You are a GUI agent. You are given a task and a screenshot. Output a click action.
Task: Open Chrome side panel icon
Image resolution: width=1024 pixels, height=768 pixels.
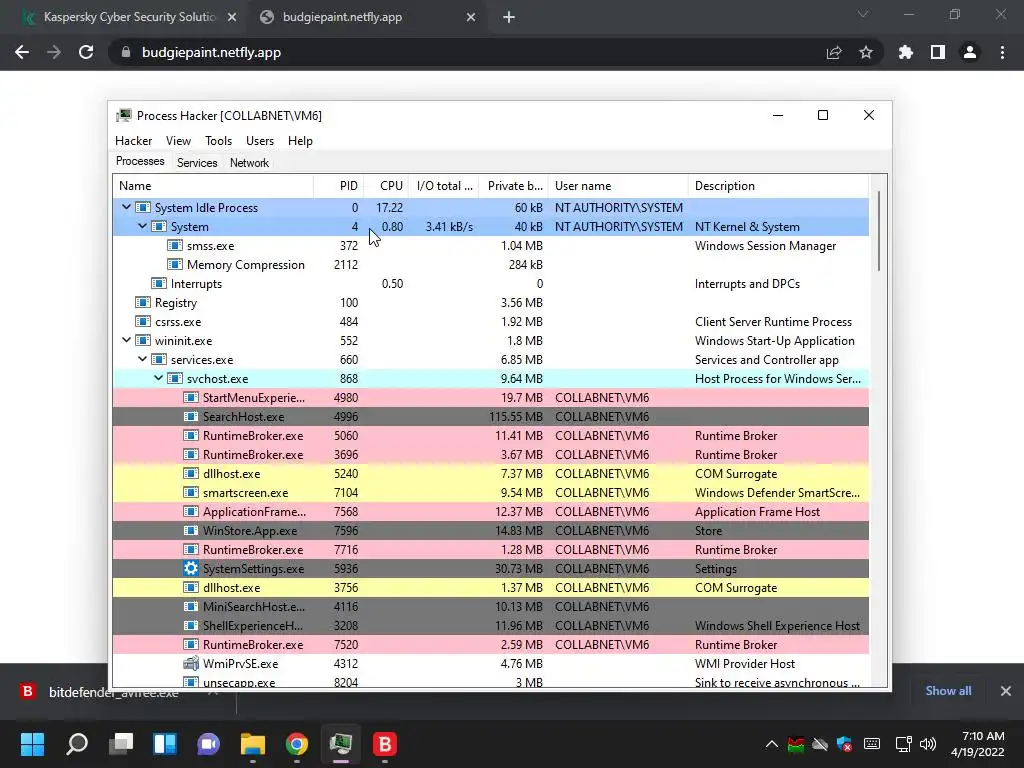938,52
